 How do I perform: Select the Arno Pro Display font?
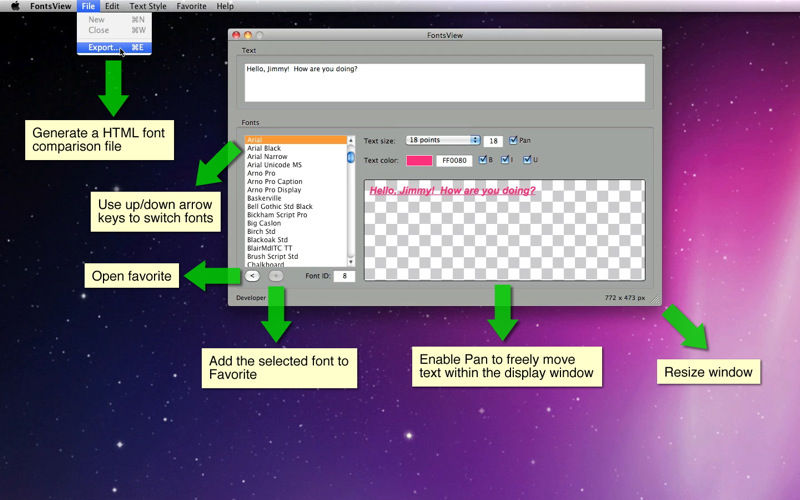pos(295,190)
